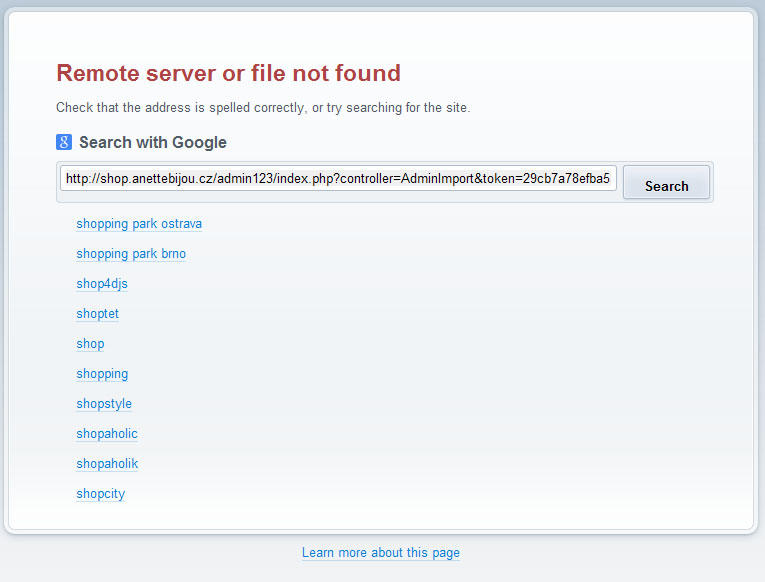Image resolution: width=765 pixels, height=582 pixels.
Task: Click the Google icon beside Search with Google
Action: click(x=64, y=142)
